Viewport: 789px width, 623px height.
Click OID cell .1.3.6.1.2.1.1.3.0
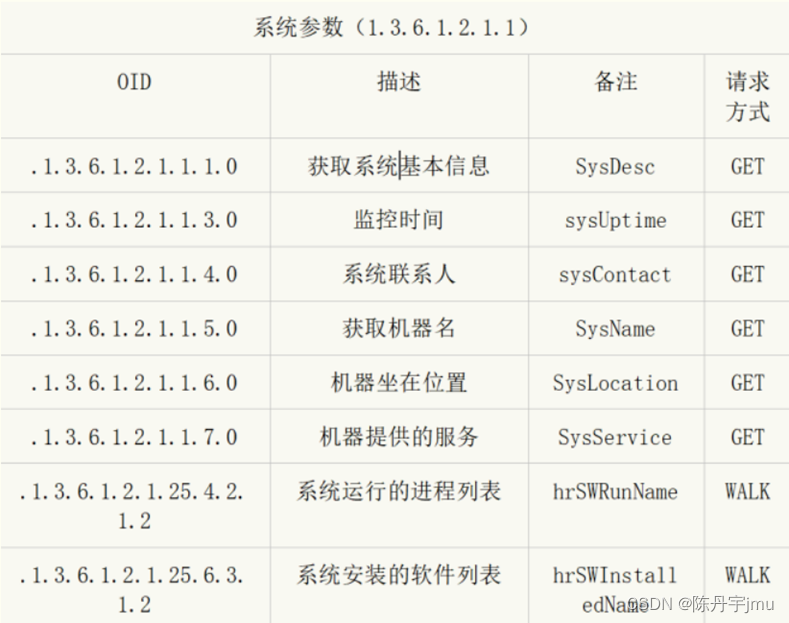click(x=134, y=220)
